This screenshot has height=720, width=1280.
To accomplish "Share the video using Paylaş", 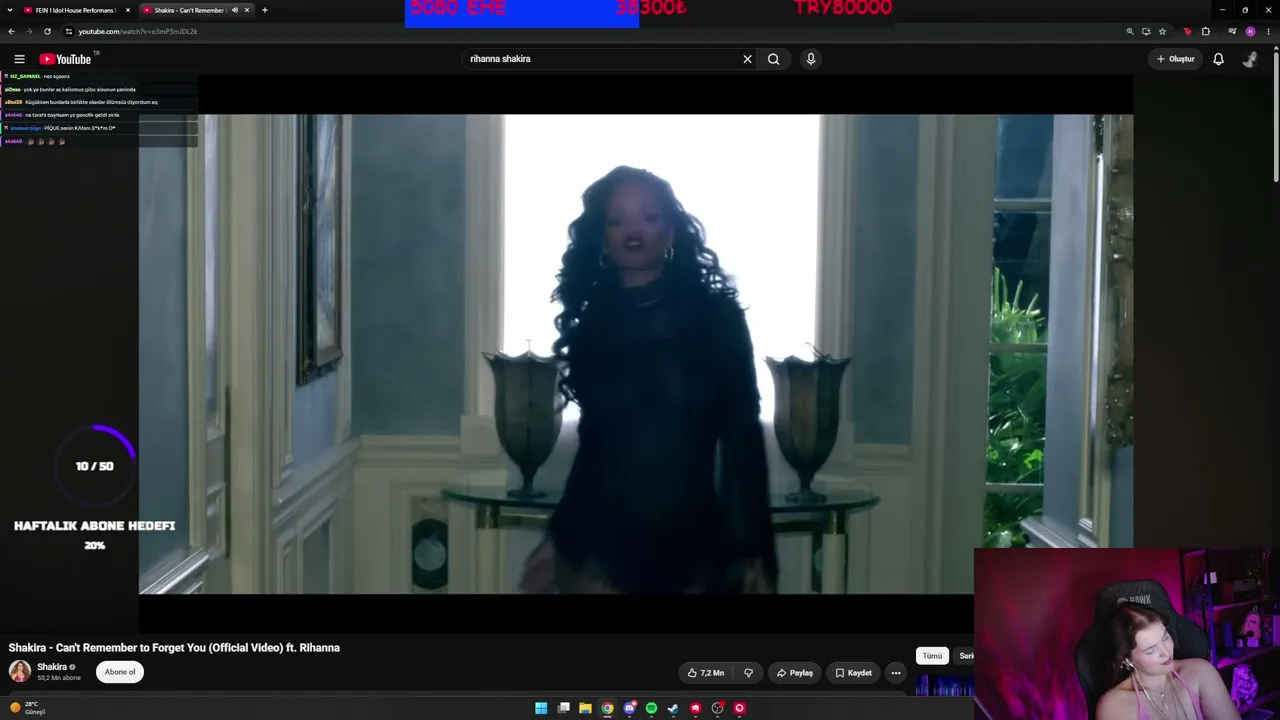I will [x=795, y=673].
